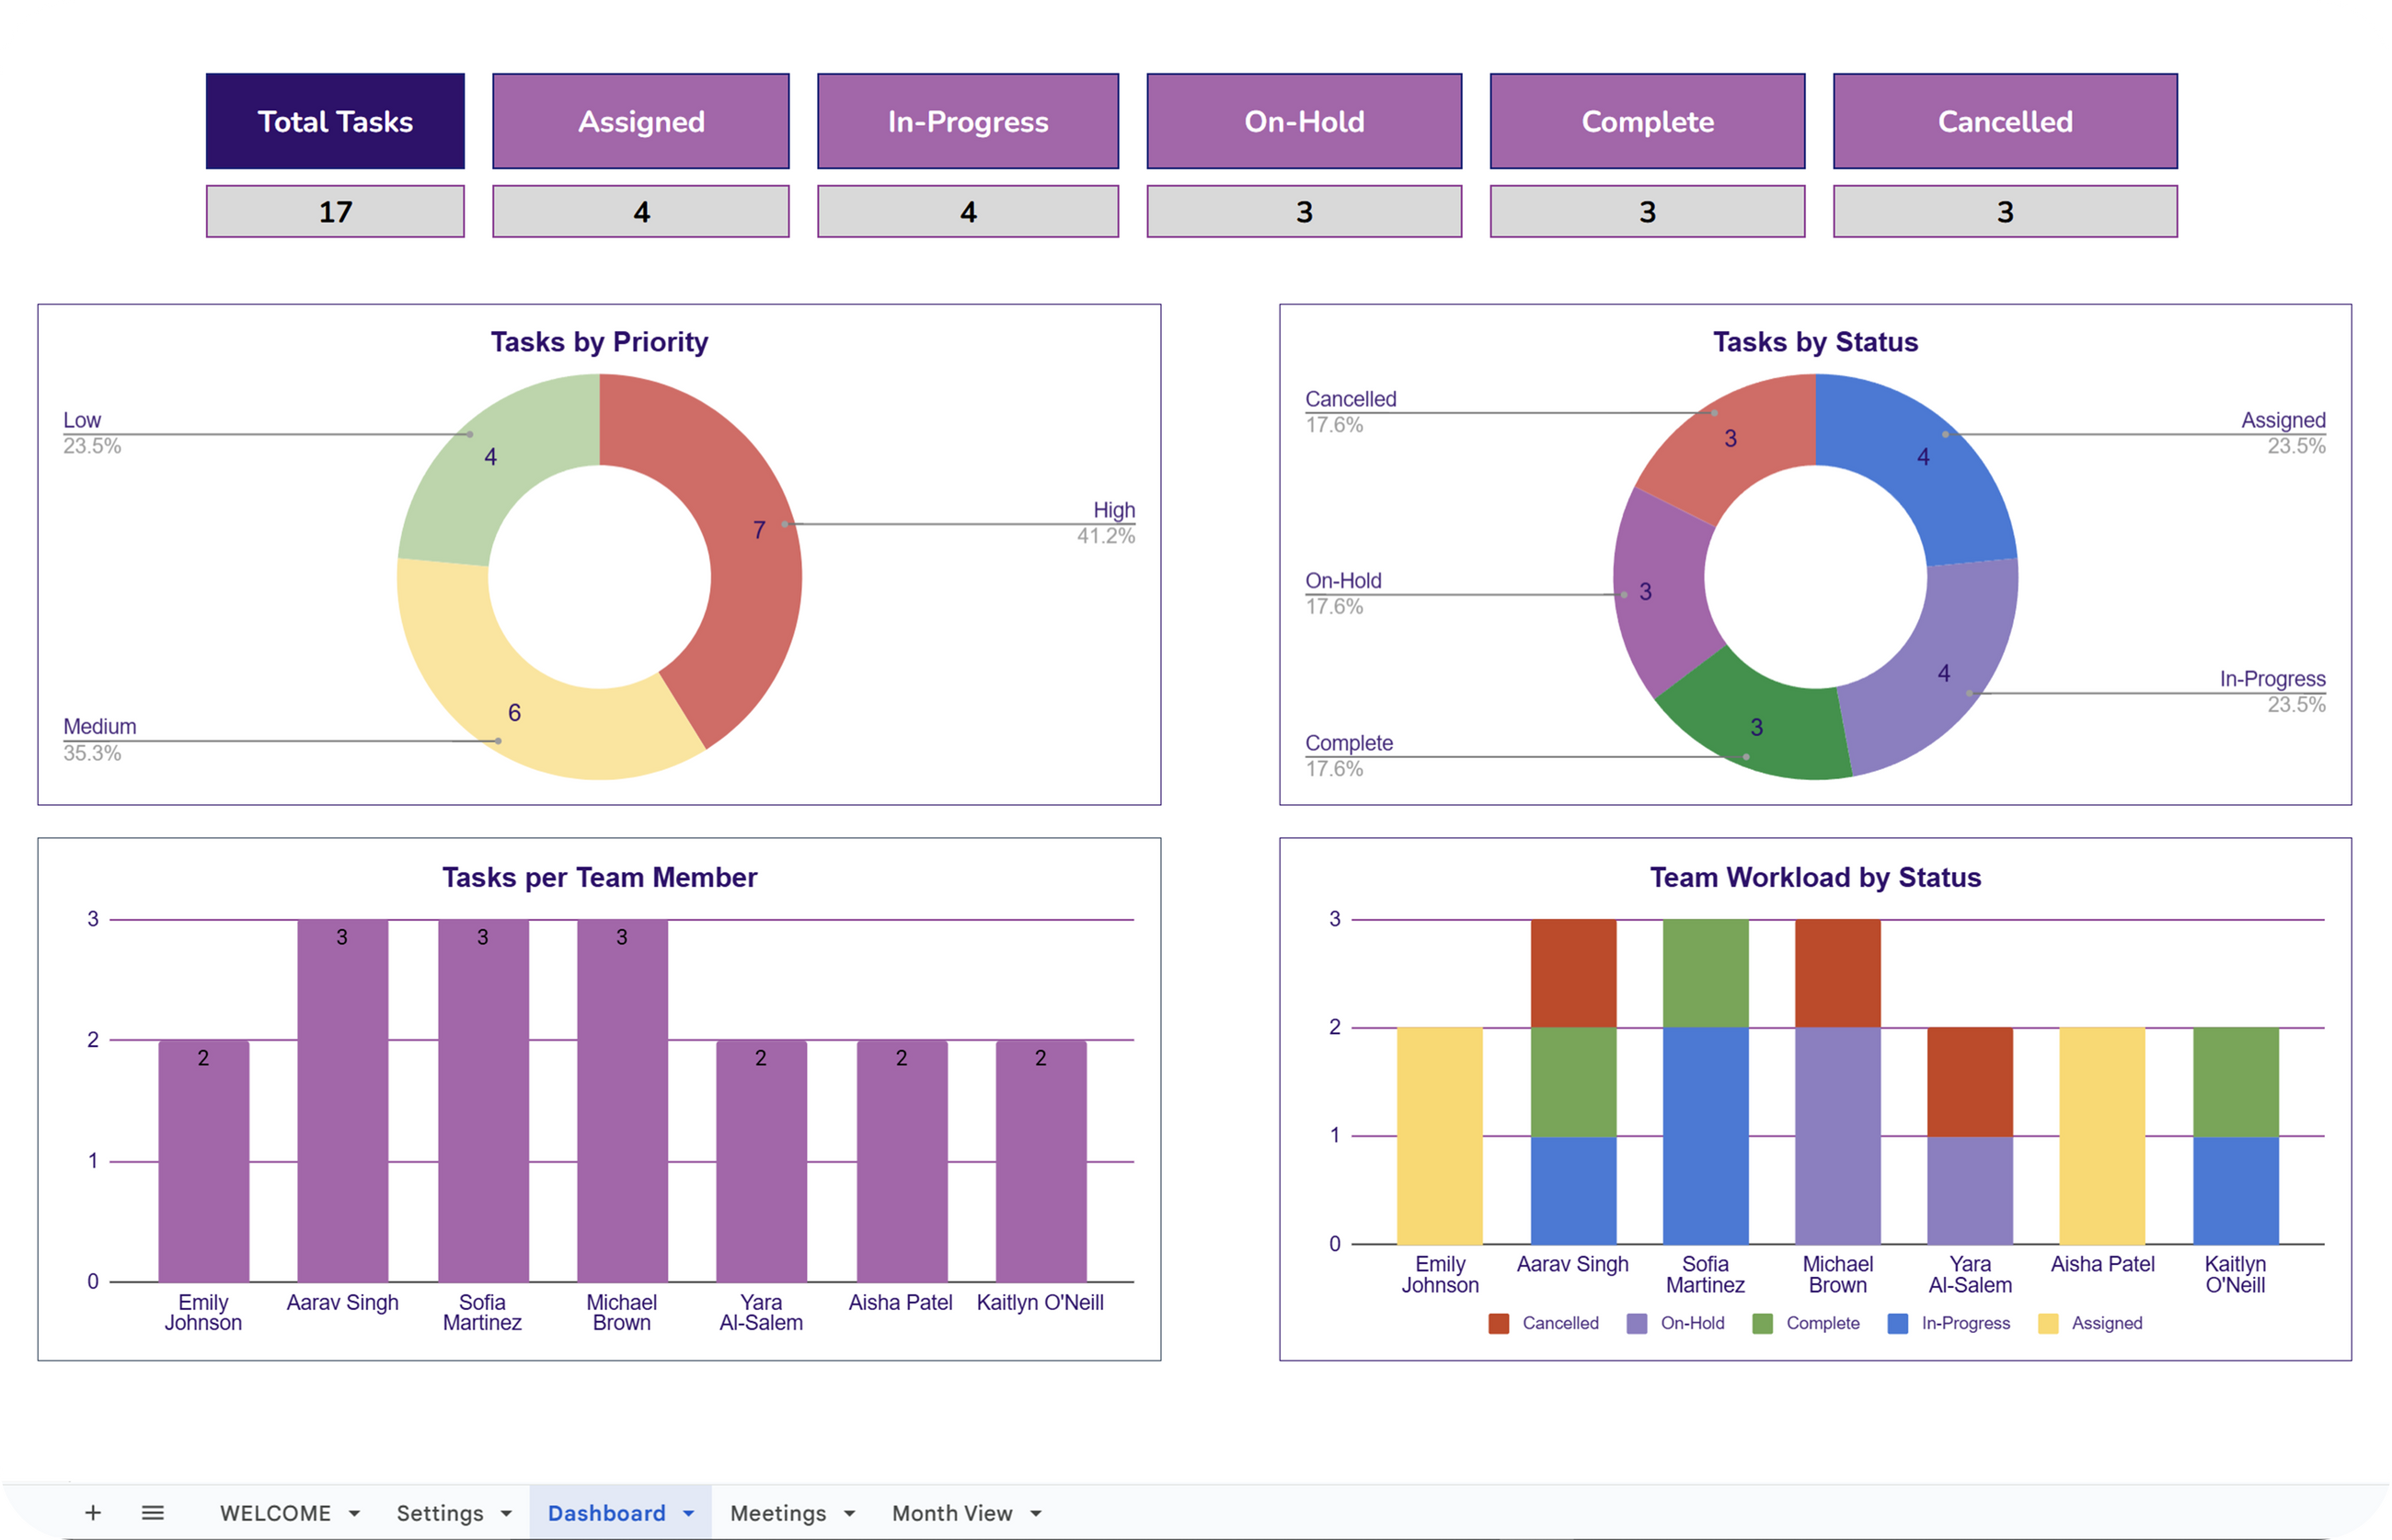Open the Dashboard tab dropdown arrow
This screenshot has height=1540, width=2392.
pos(688,1514)
